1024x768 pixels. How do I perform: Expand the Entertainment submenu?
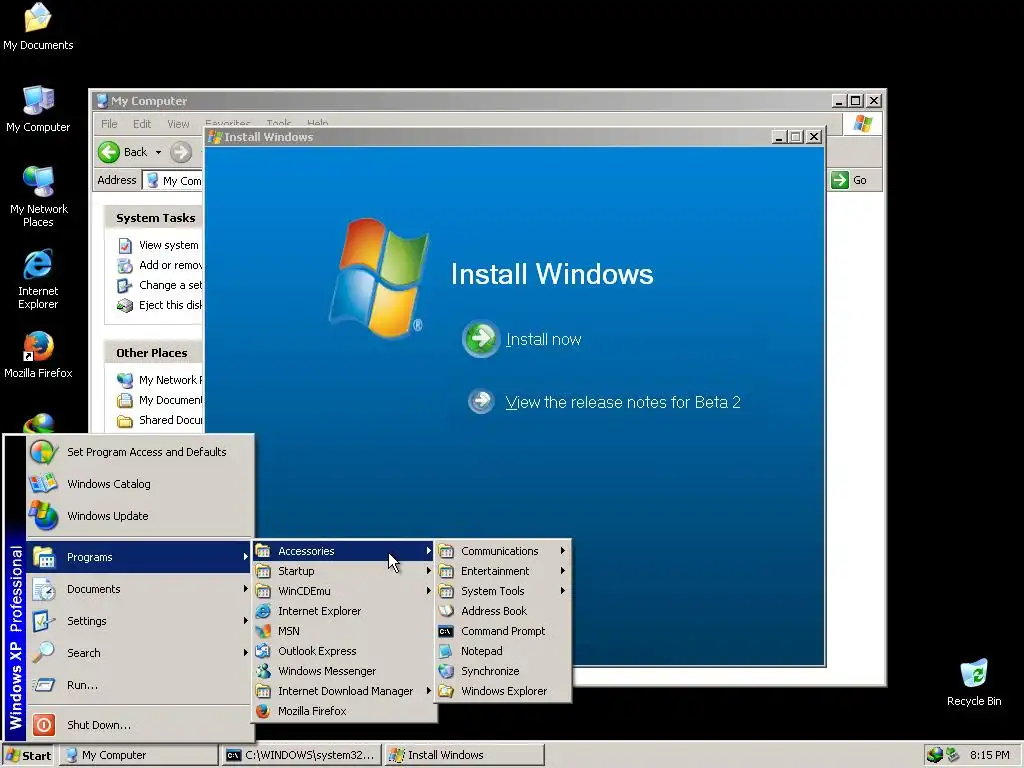click(503, 571)
